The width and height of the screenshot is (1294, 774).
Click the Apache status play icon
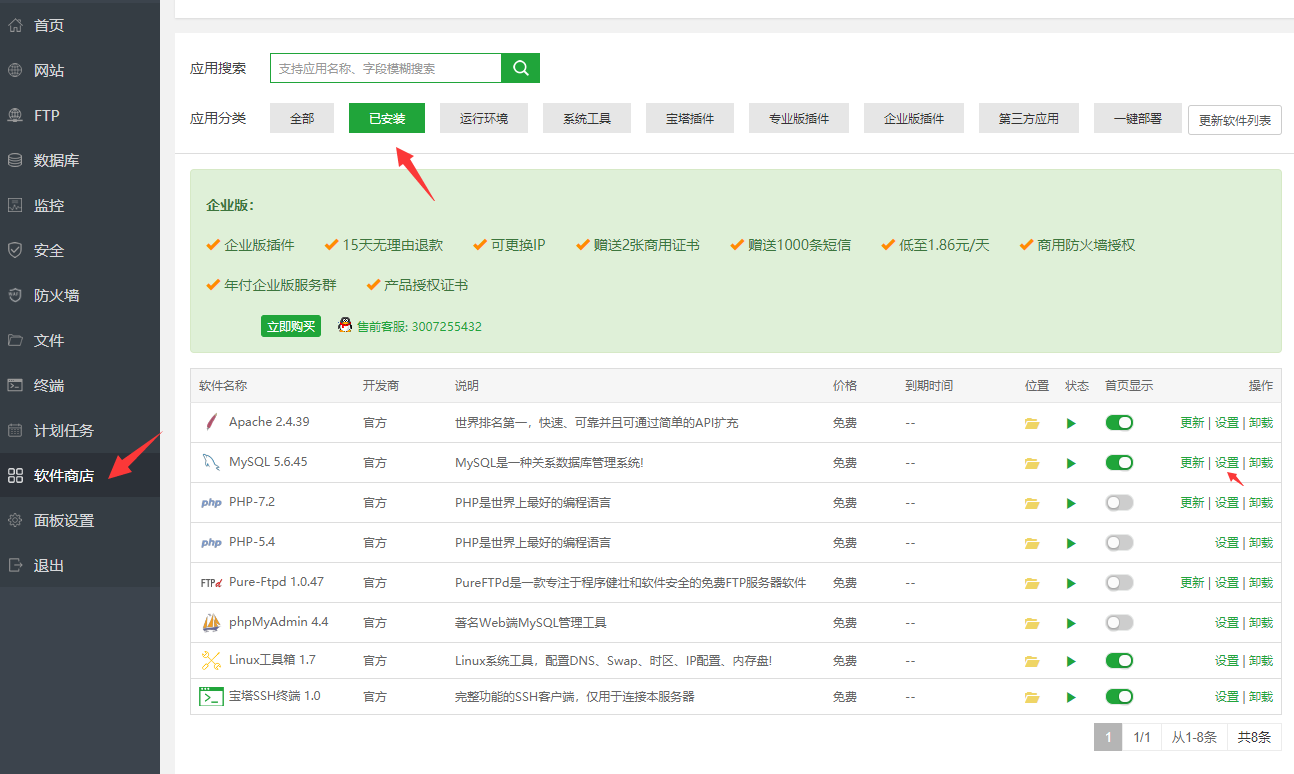pos(1071,423)
